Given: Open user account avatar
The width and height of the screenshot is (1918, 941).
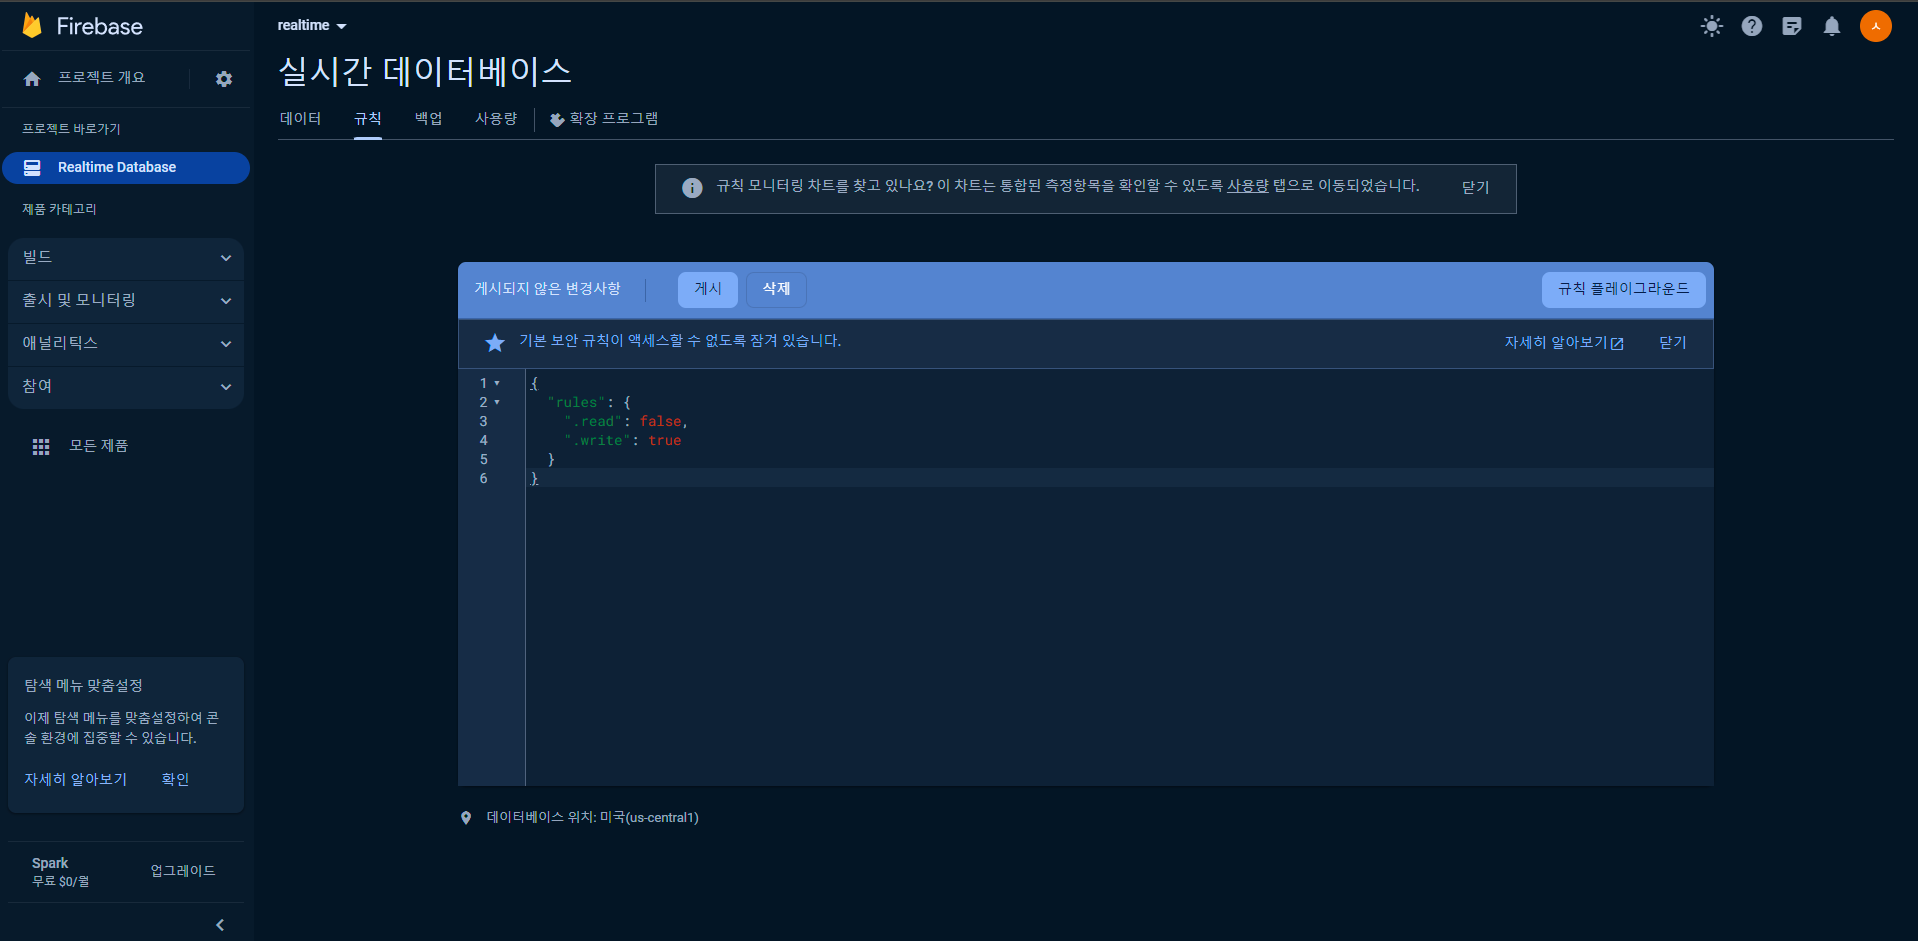Looking at the screenshot, I should coord(1876,26).
